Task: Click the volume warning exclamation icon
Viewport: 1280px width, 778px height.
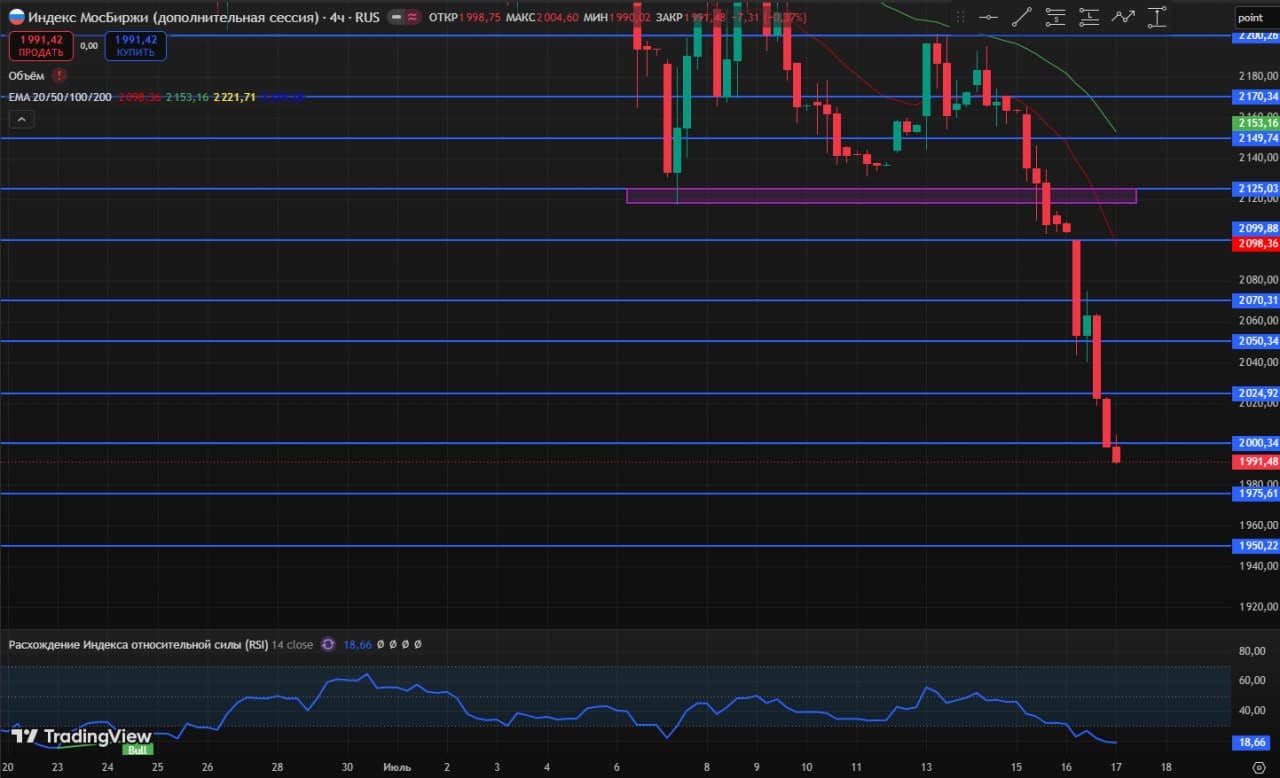Action: 60,75
